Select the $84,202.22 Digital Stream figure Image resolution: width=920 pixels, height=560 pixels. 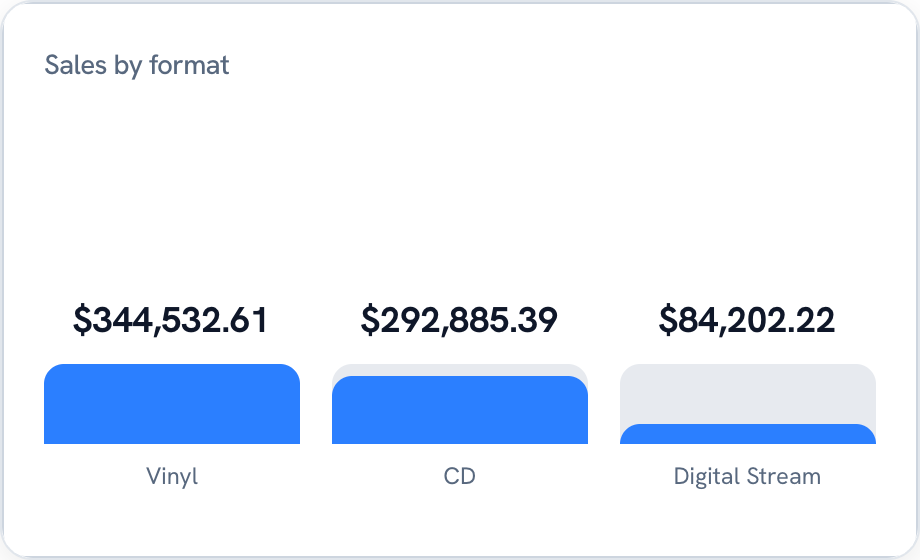[x=747, y=320]
